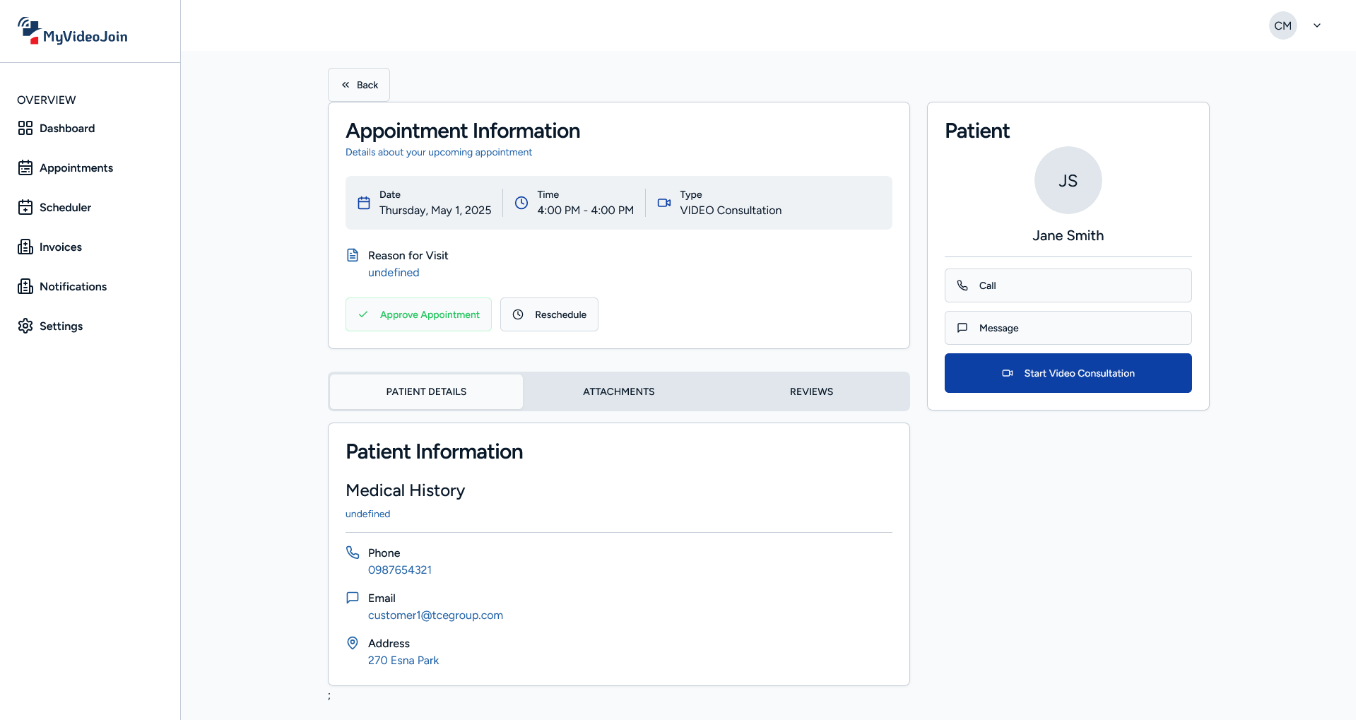1356x720 pixels.
Task: Click the Patient Information heading
Action: 434,452
